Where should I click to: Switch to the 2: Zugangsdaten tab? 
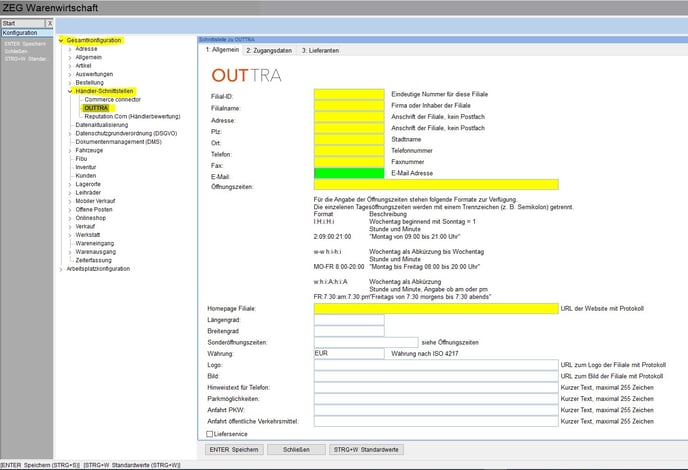(269, 50)
